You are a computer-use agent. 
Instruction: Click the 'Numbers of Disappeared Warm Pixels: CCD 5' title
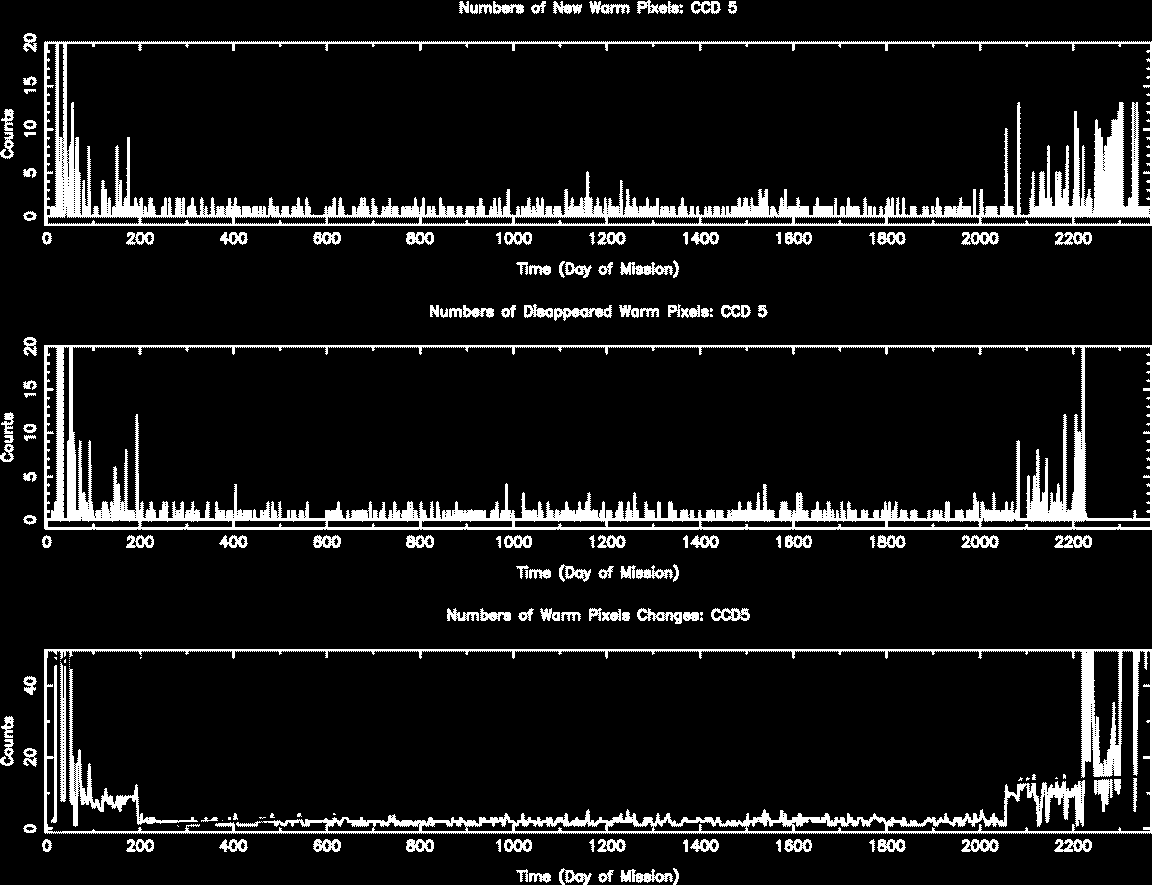tap(598, 312)
